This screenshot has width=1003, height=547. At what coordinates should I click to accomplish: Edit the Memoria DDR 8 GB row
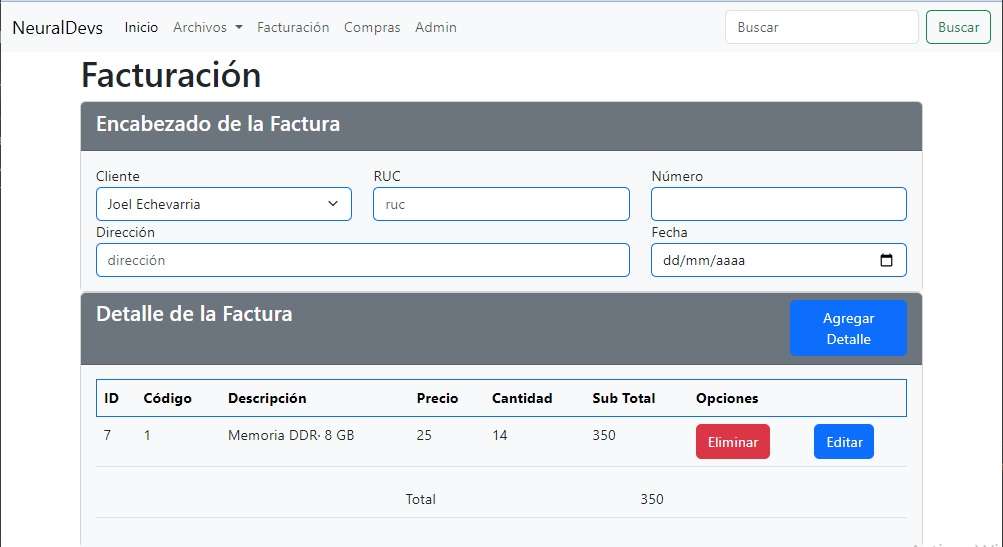[x=844, y=442]
